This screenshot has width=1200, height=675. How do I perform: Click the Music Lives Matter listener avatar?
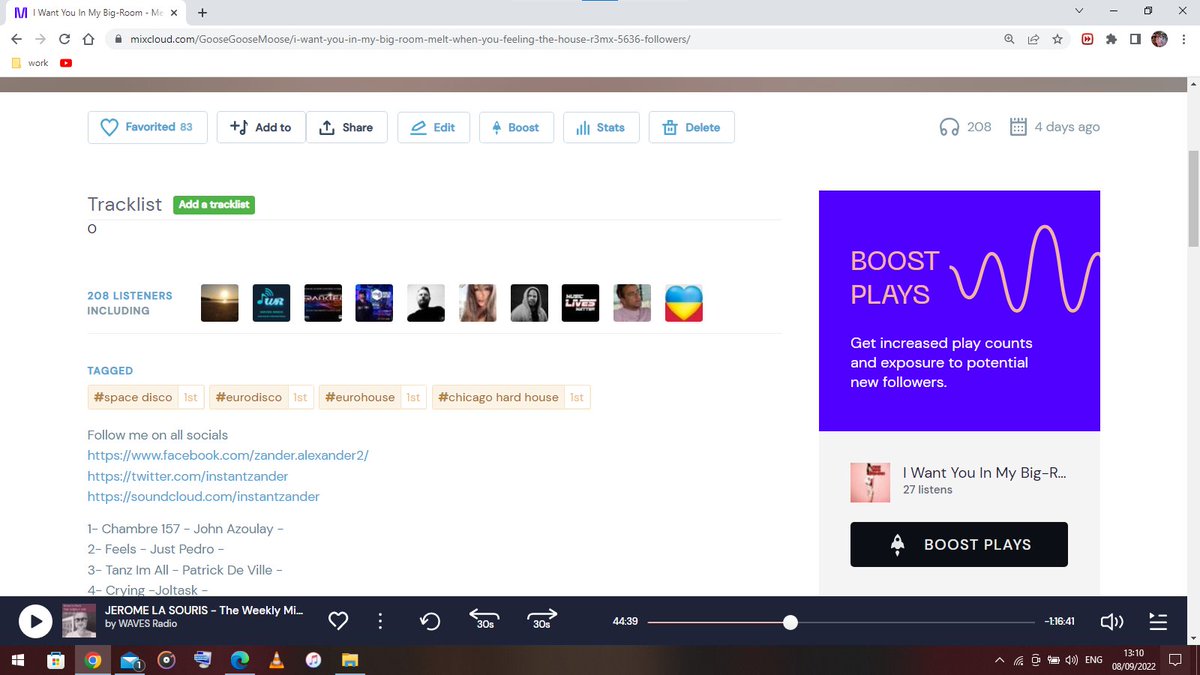pyautogui.click(x=580, y=303)
